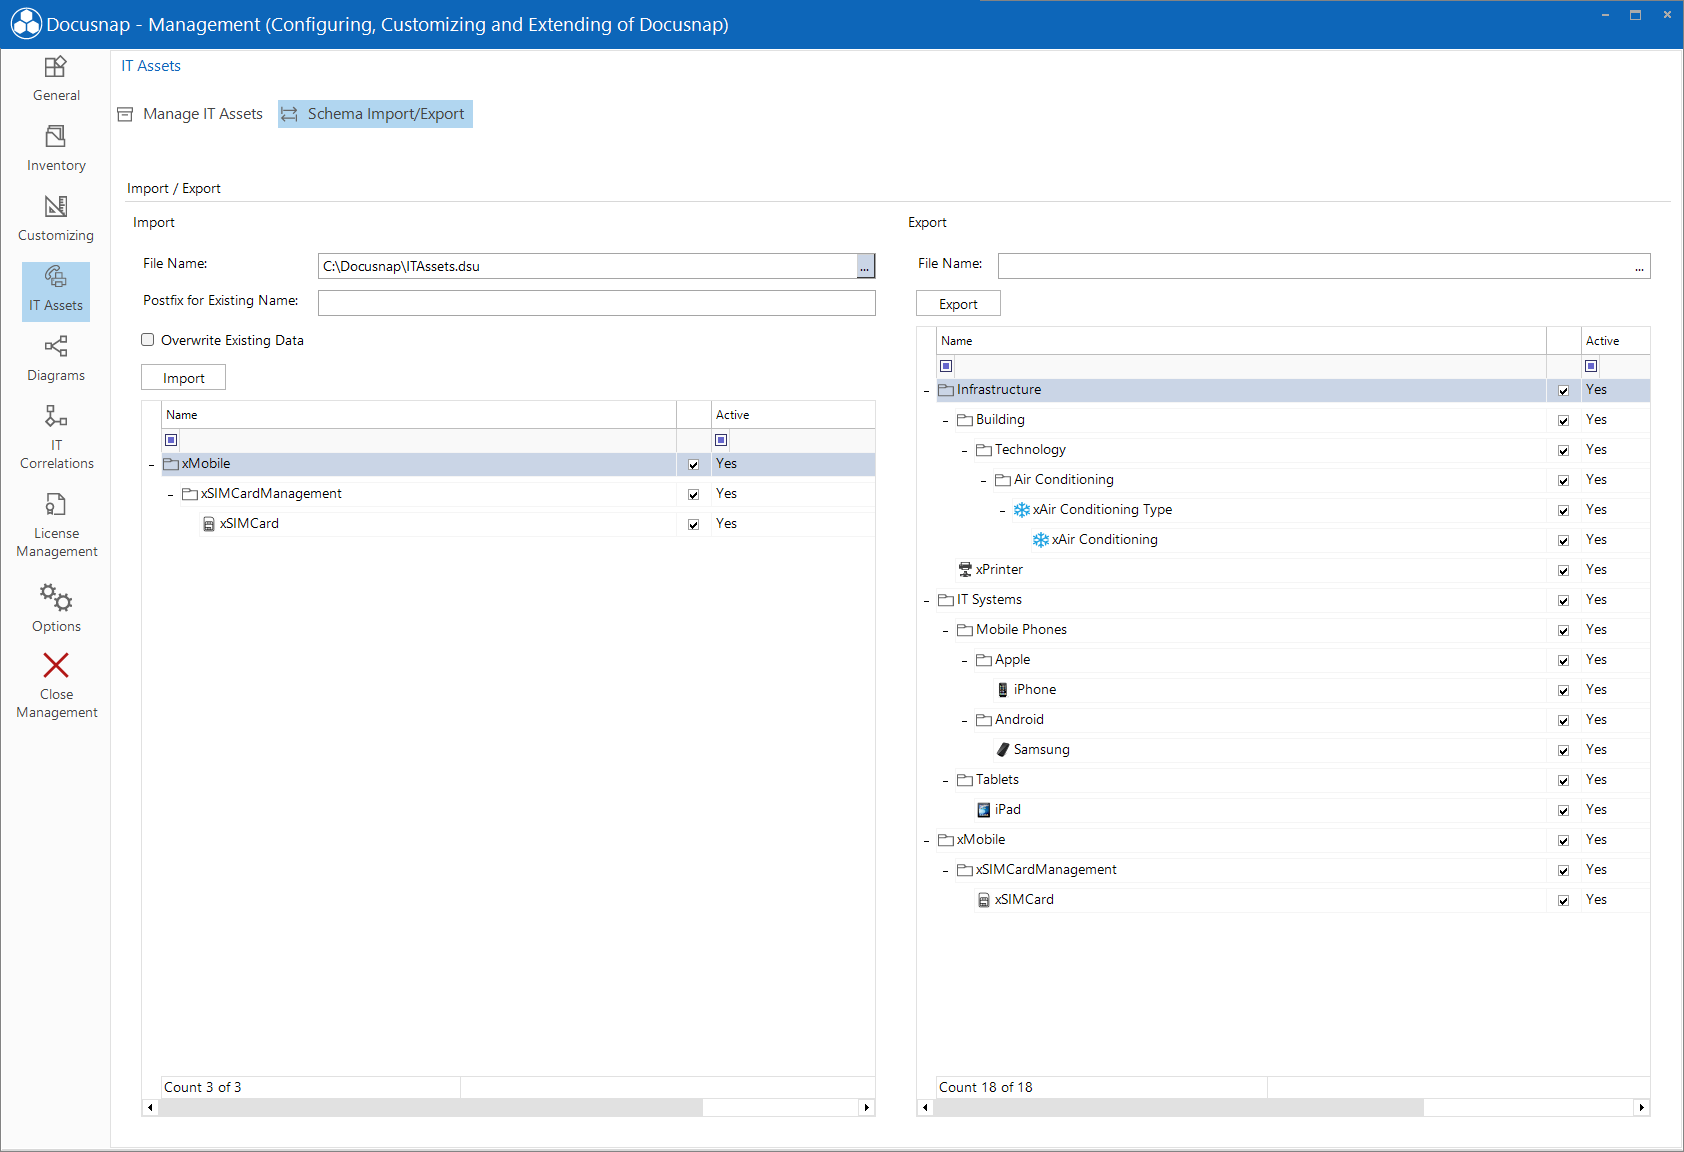Collapse the Mobile Phones node
1684x1152 pixels.
(x=946, y=630)
